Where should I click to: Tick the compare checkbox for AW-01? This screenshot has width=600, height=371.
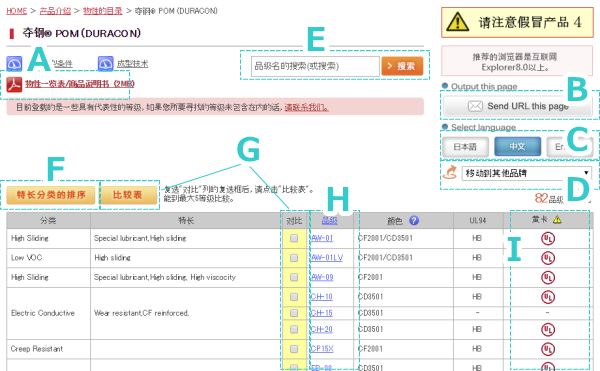(294, 238)
